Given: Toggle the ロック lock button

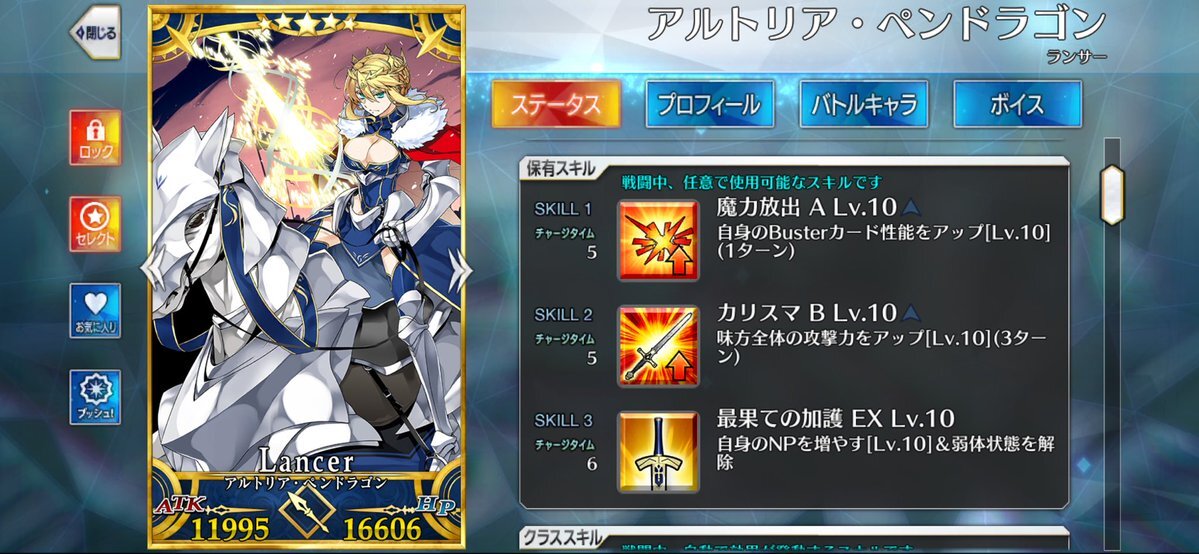Looking at the screenshot, I should point(95,137).
